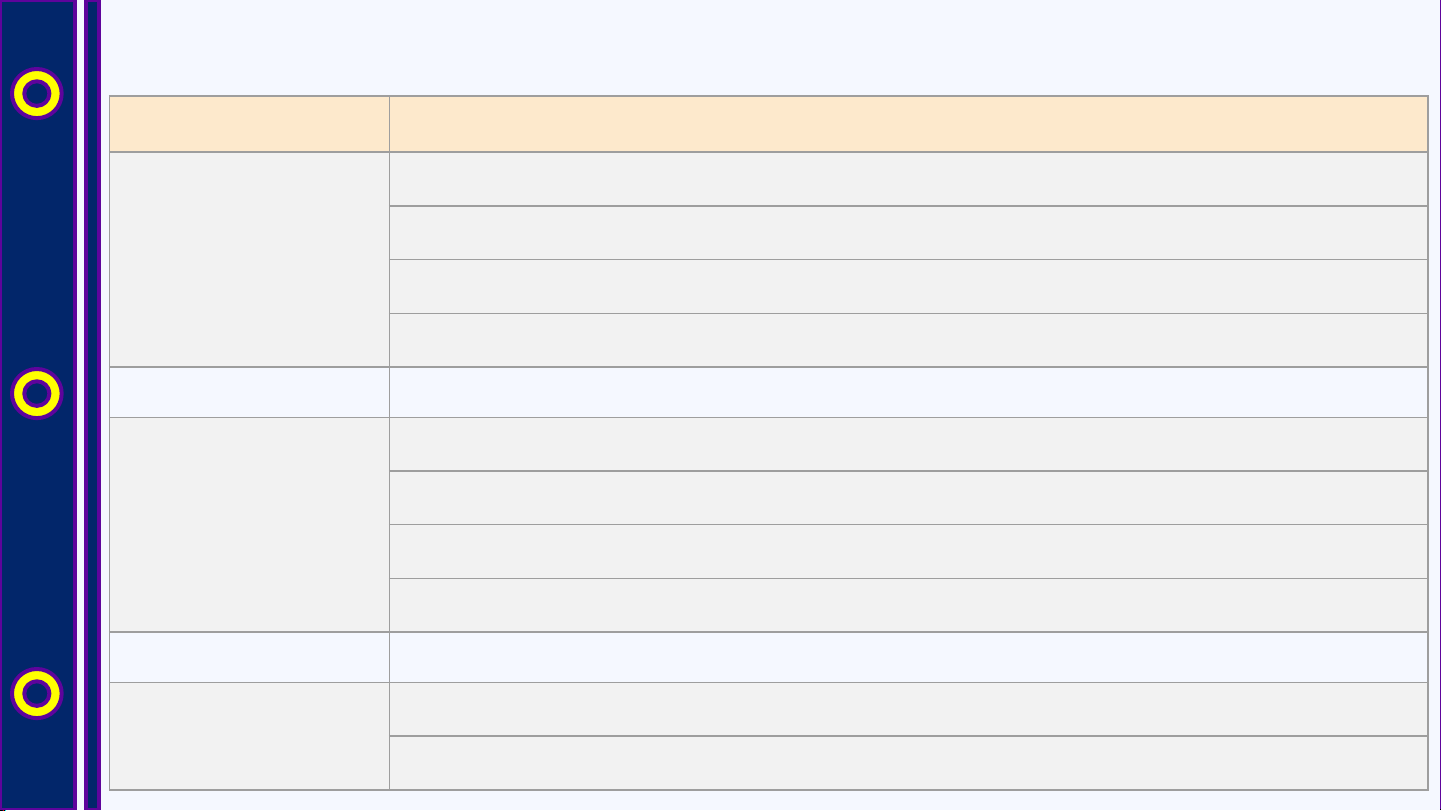Click the bottom yellow ring on the navy bar
This screenshot has height=811, width=1441.
tap(36, 693)
